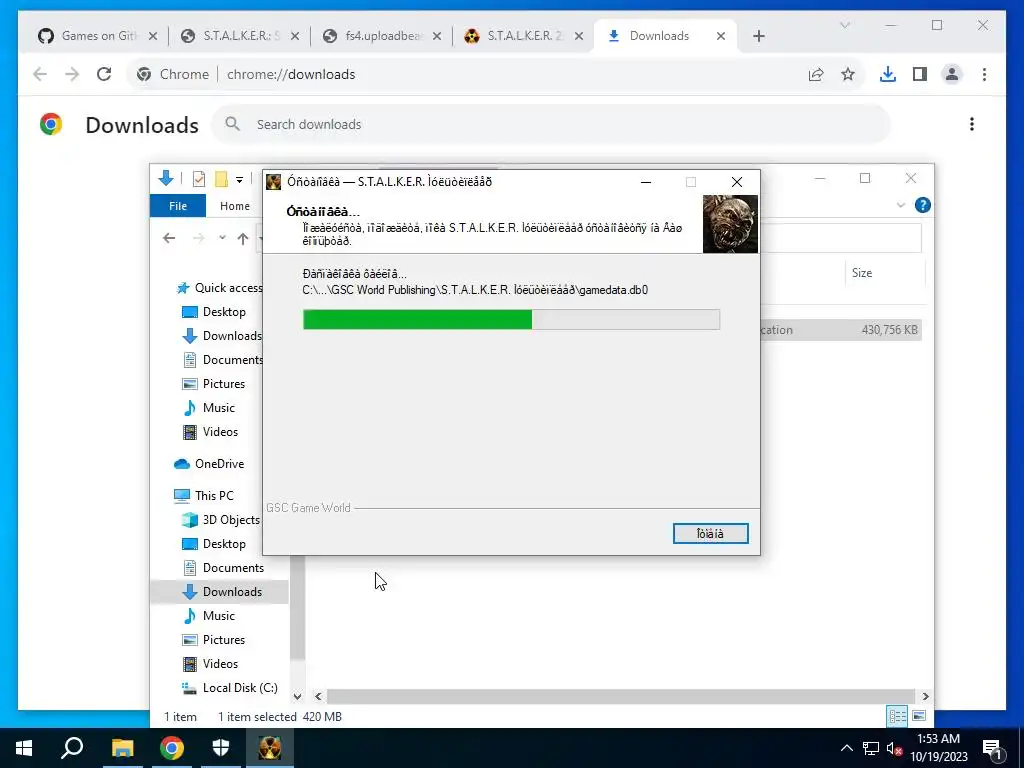Viewport: 1024px width, 768px height.
Task: Open recent locations dropdown in Explorer
Action: [222, 238]
